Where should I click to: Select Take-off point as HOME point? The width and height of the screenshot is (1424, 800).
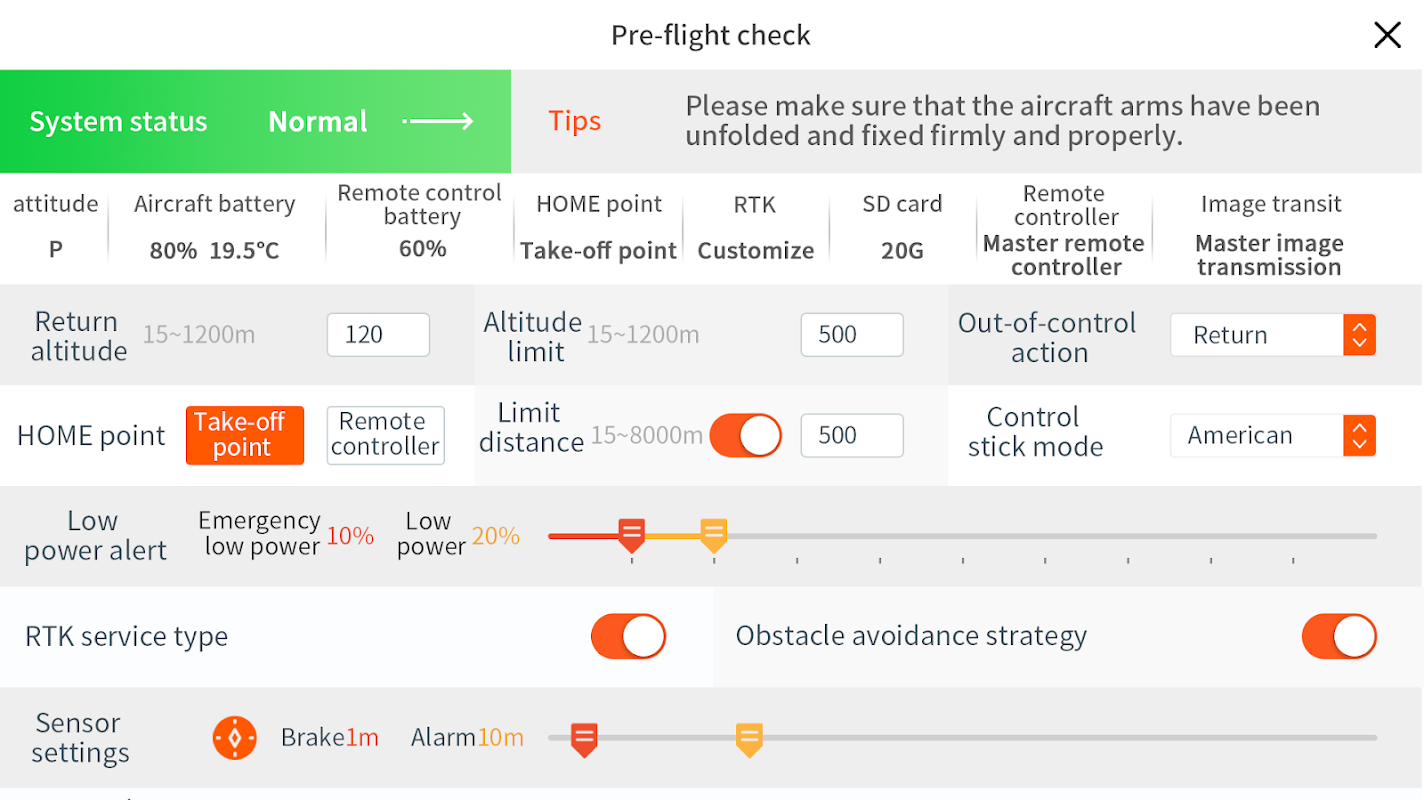point(244,435)
